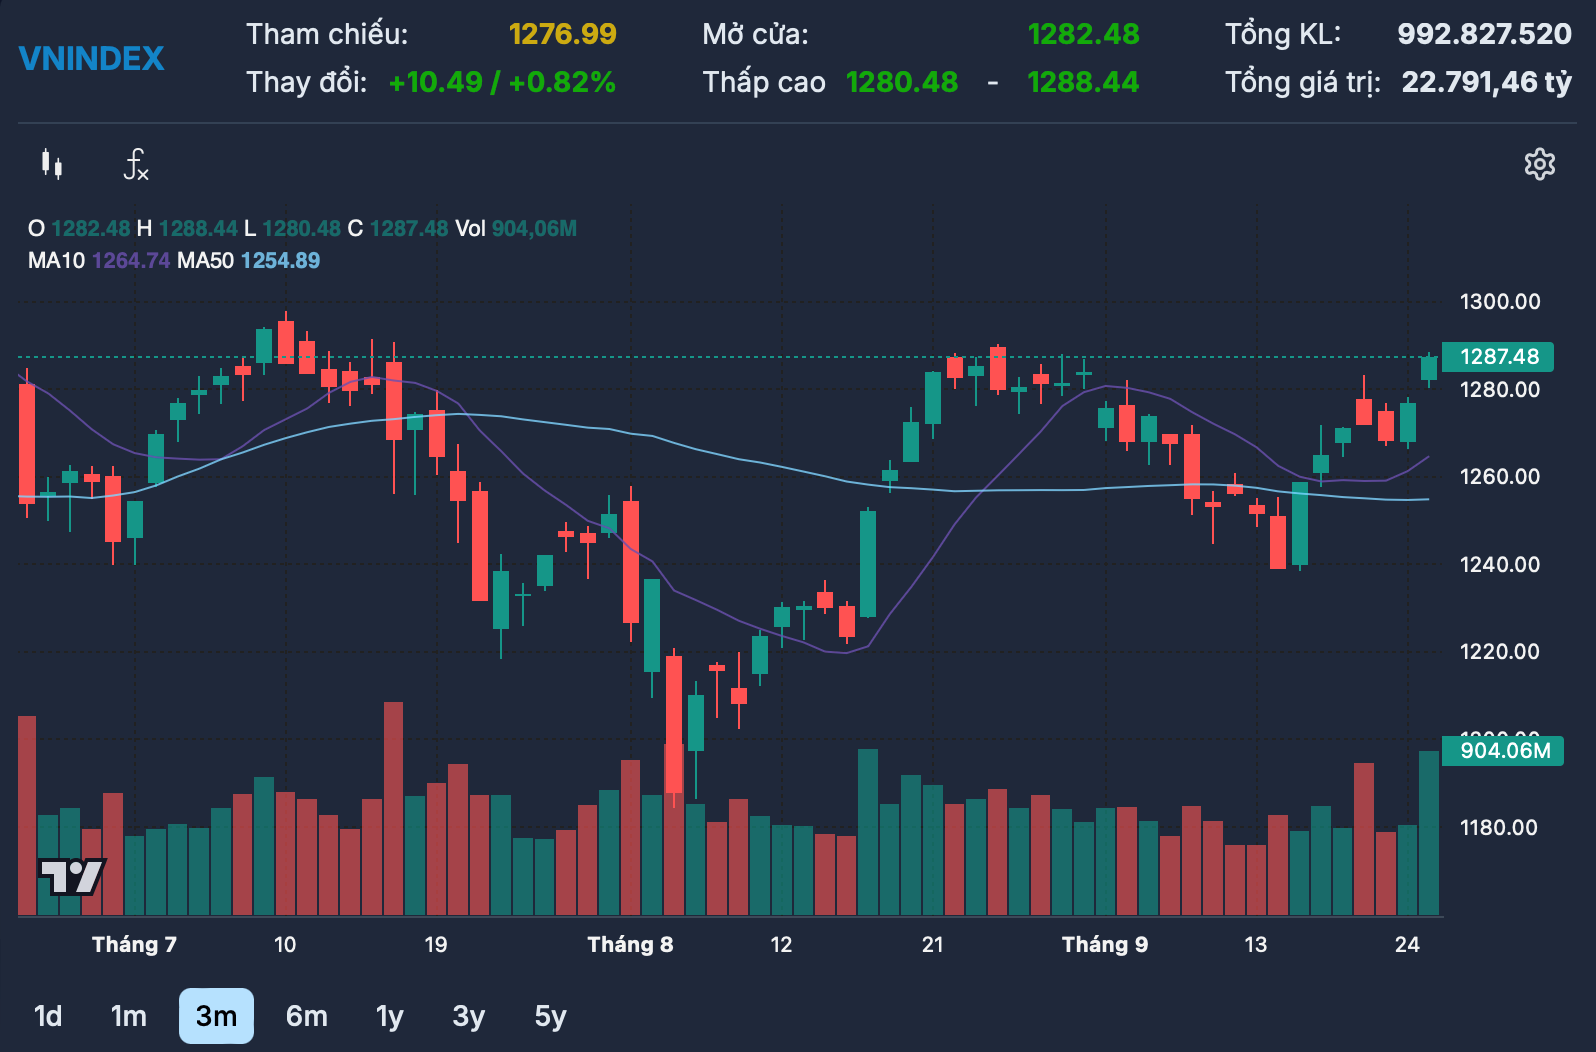Click the latest green volume bar
Viewport: 1596px width, 1052px height.
pos(1429,833)
